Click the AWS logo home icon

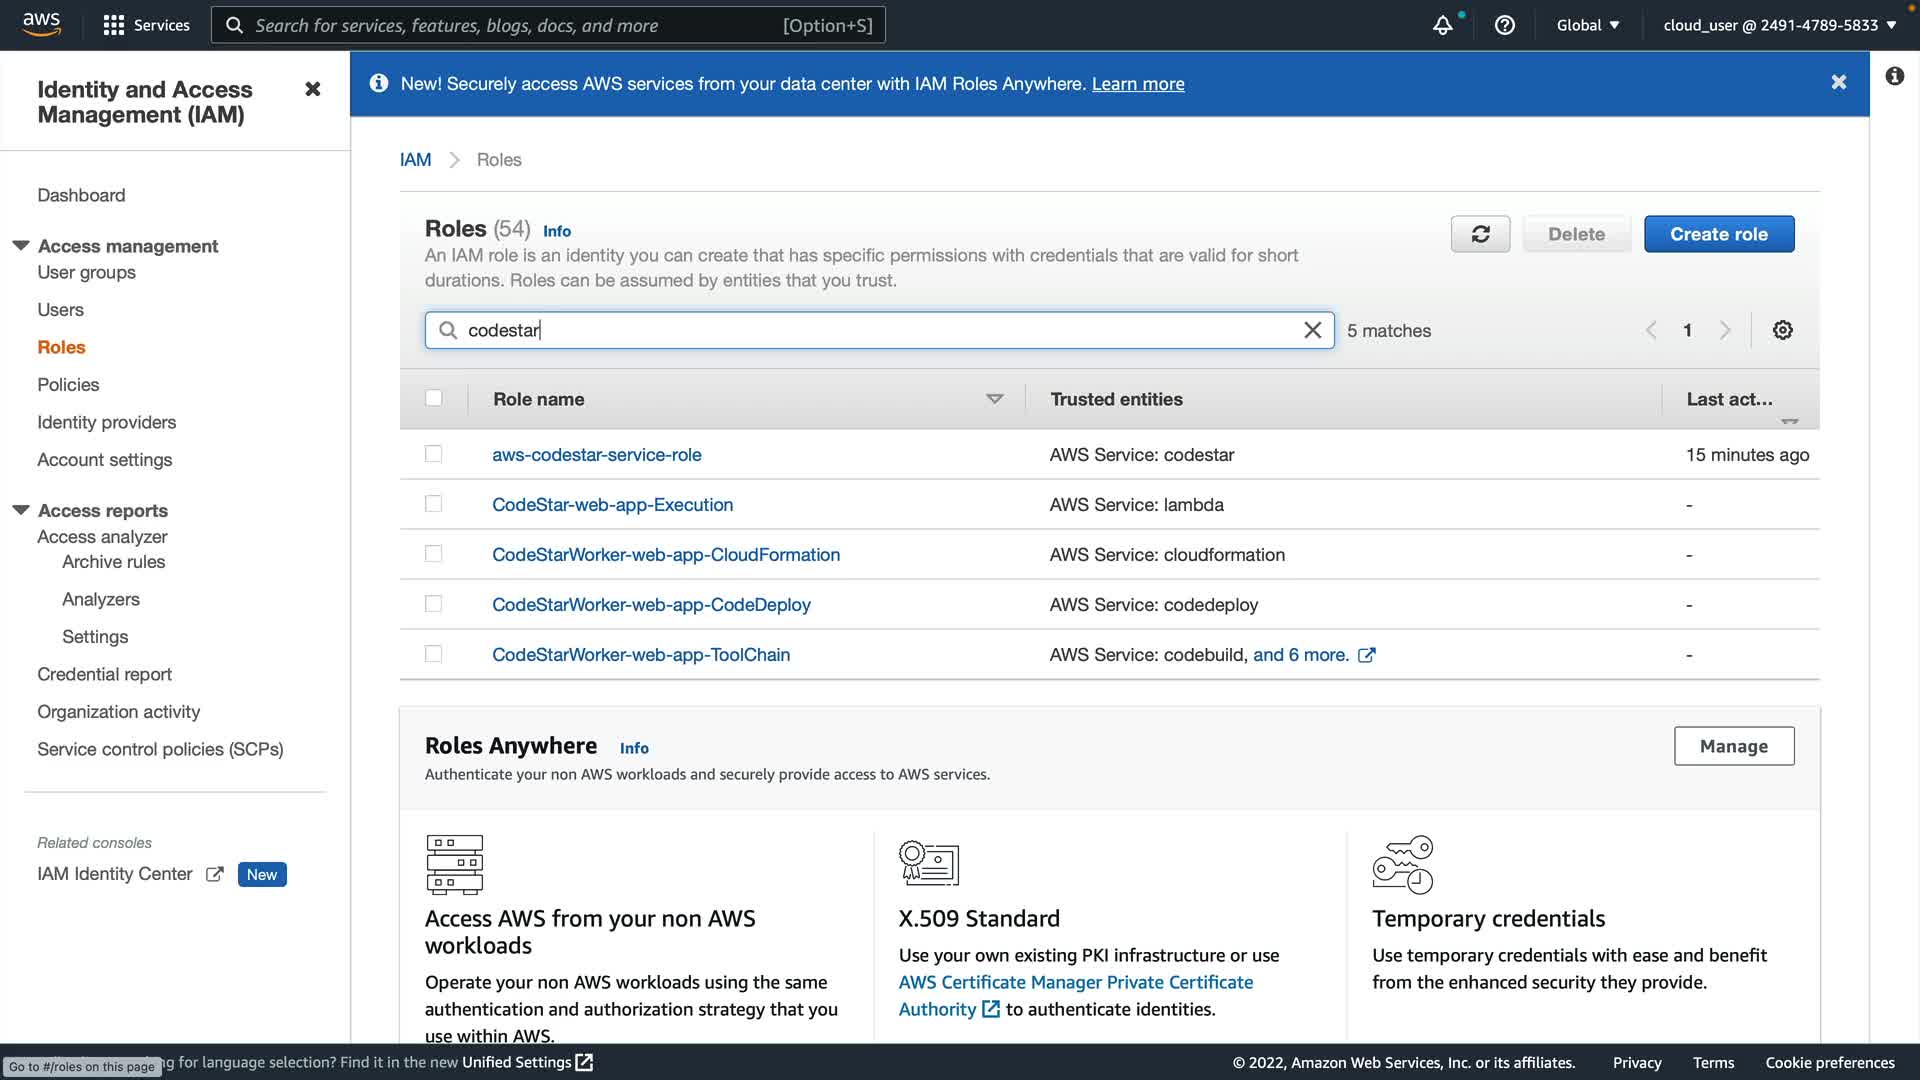pos(42,24)
